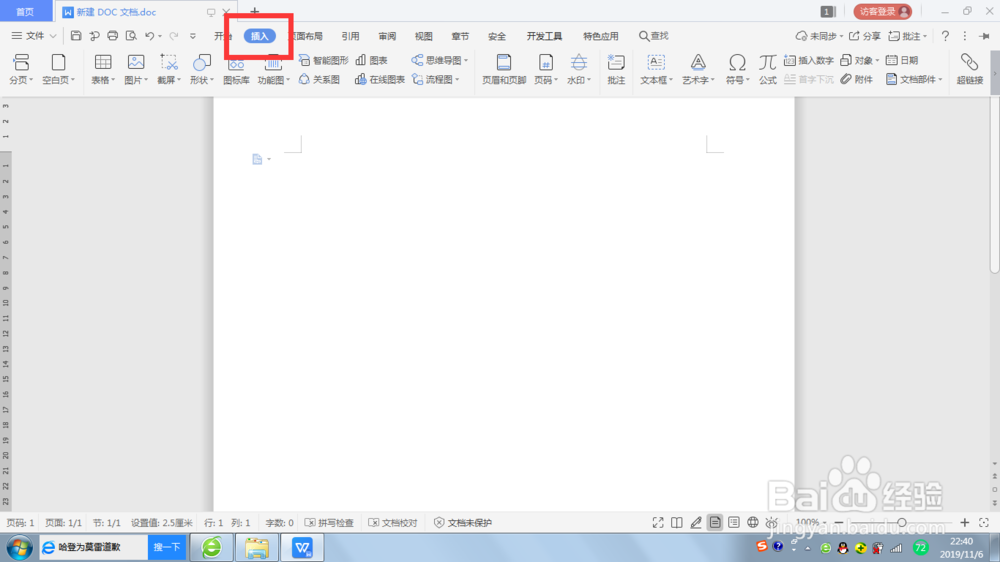Viewport: 1000px width, 562px height.
Task: Open the comment (批注) dropdown at top right
Action: click(x=908, y=36)
